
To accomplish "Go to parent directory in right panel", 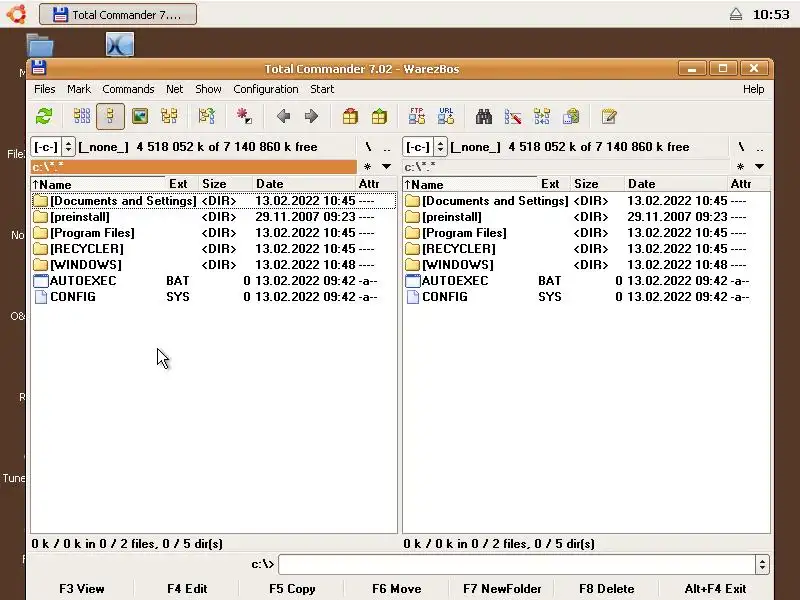I will coord(760,147).
